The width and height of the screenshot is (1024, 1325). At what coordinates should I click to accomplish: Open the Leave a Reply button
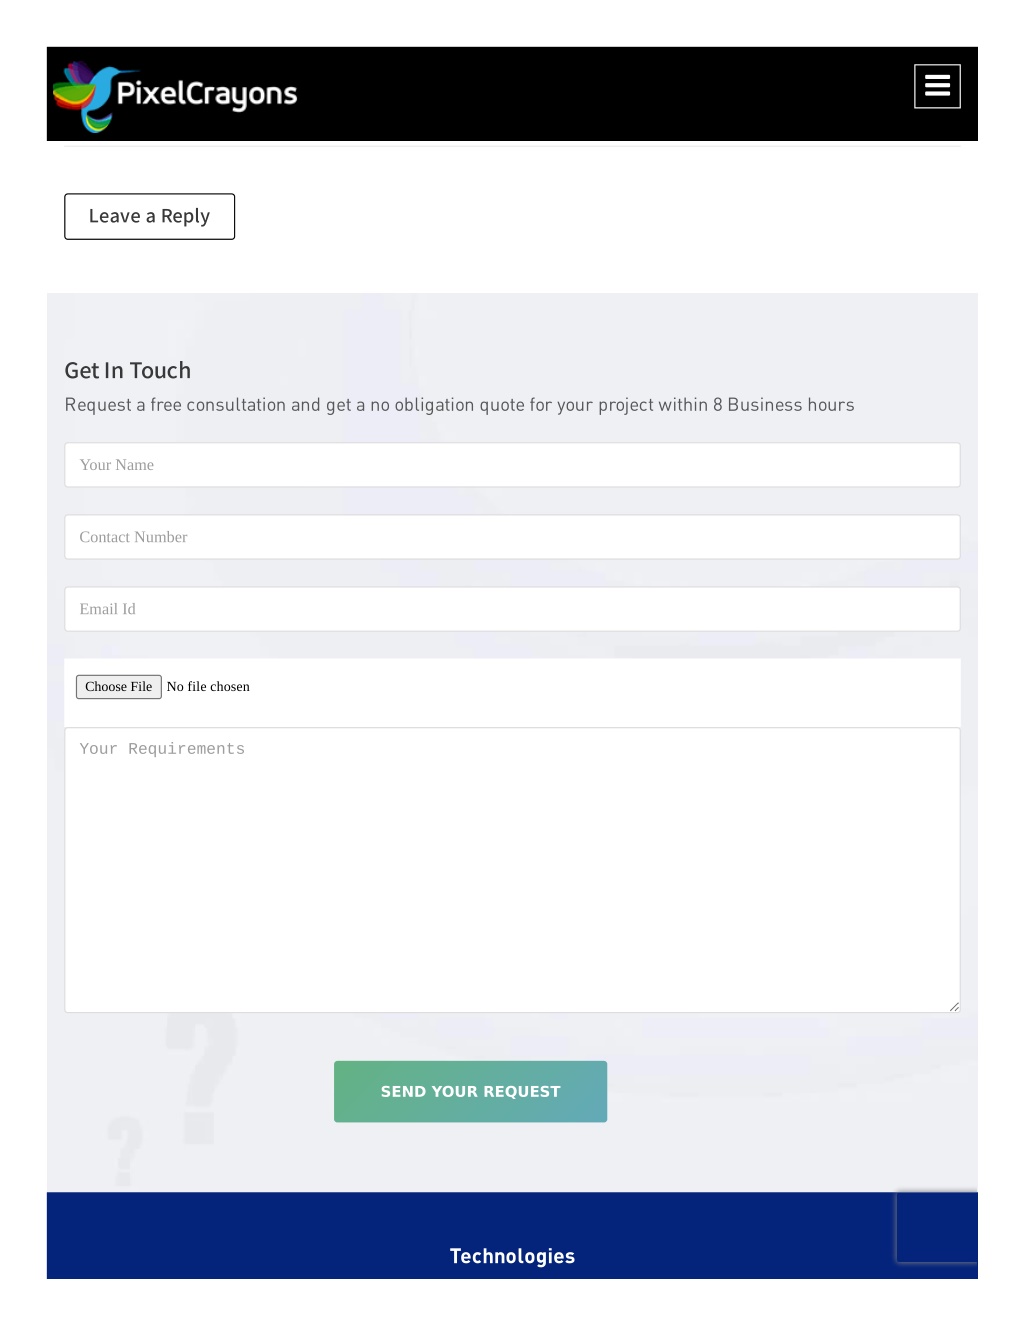pyautogui.click(x=149, y=216)
